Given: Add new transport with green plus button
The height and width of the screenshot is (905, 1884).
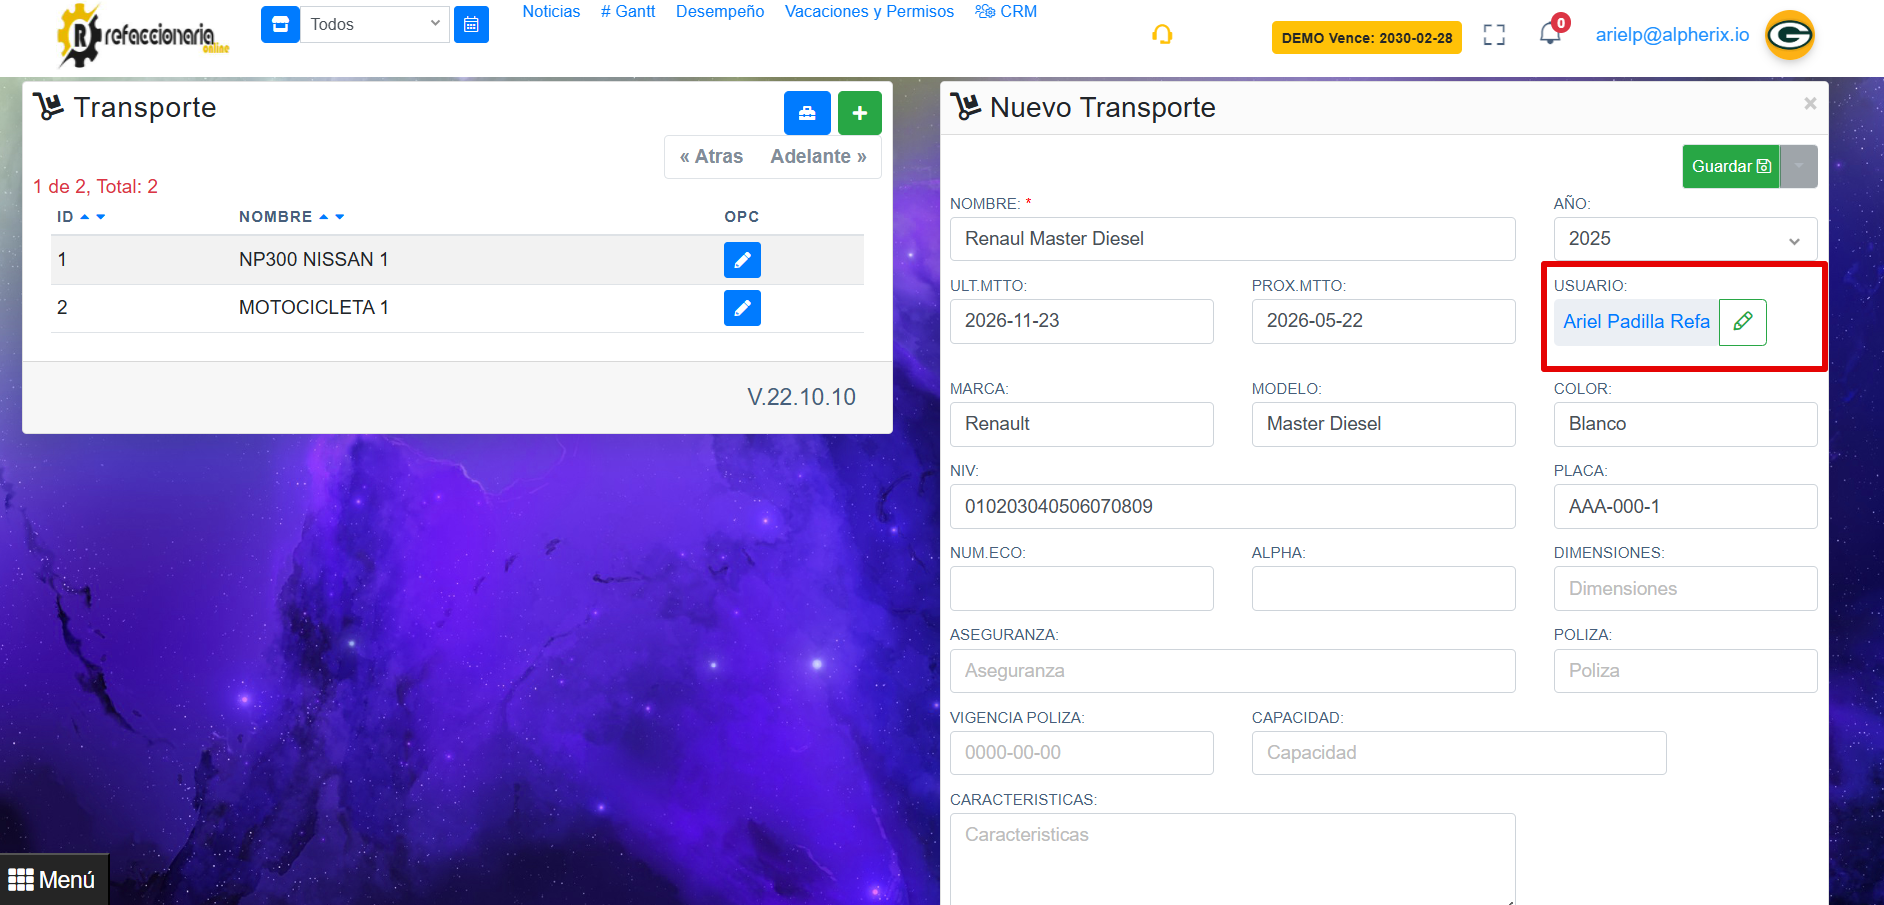Looking at the screenshot, I should point(859,113).
